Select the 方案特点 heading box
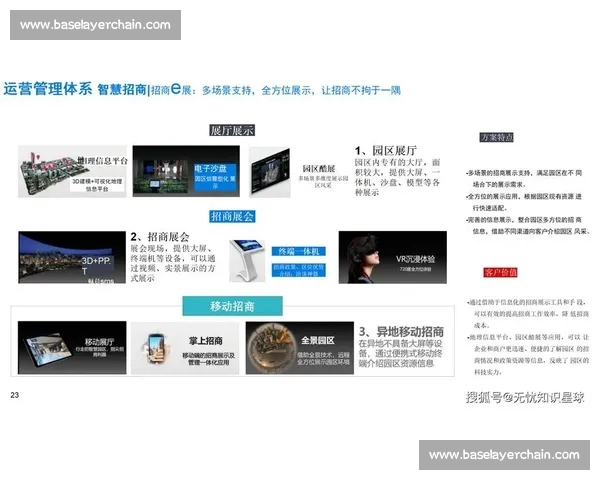 point(497,137)
